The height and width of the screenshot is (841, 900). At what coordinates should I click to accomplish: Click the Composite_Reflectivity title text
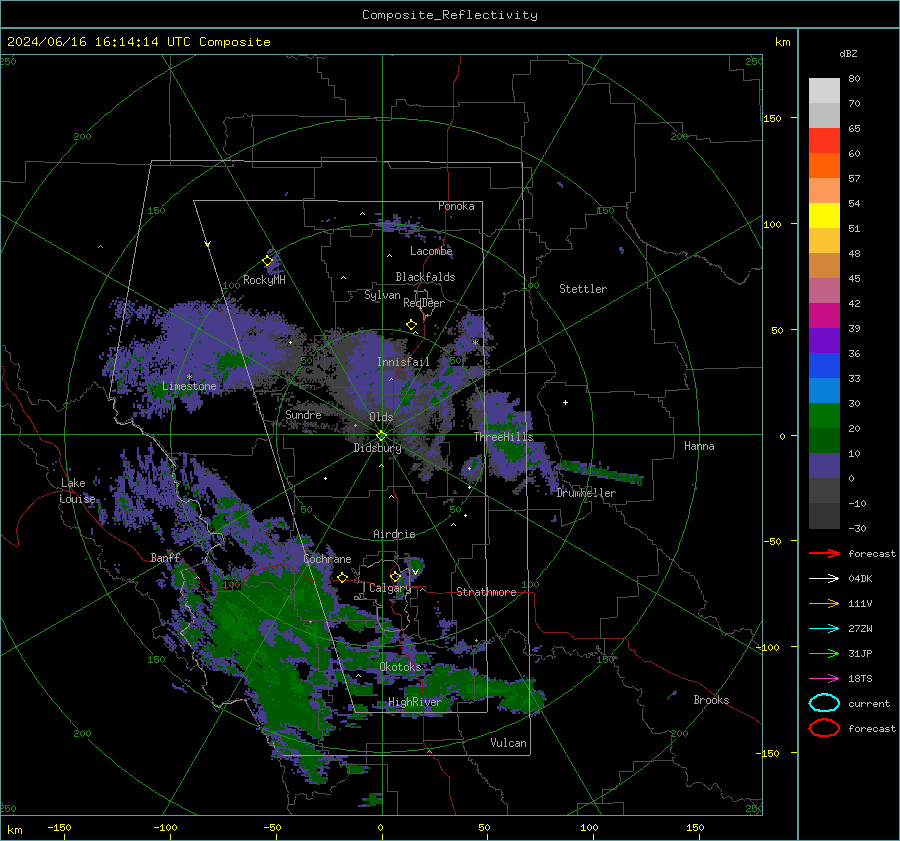449,15
